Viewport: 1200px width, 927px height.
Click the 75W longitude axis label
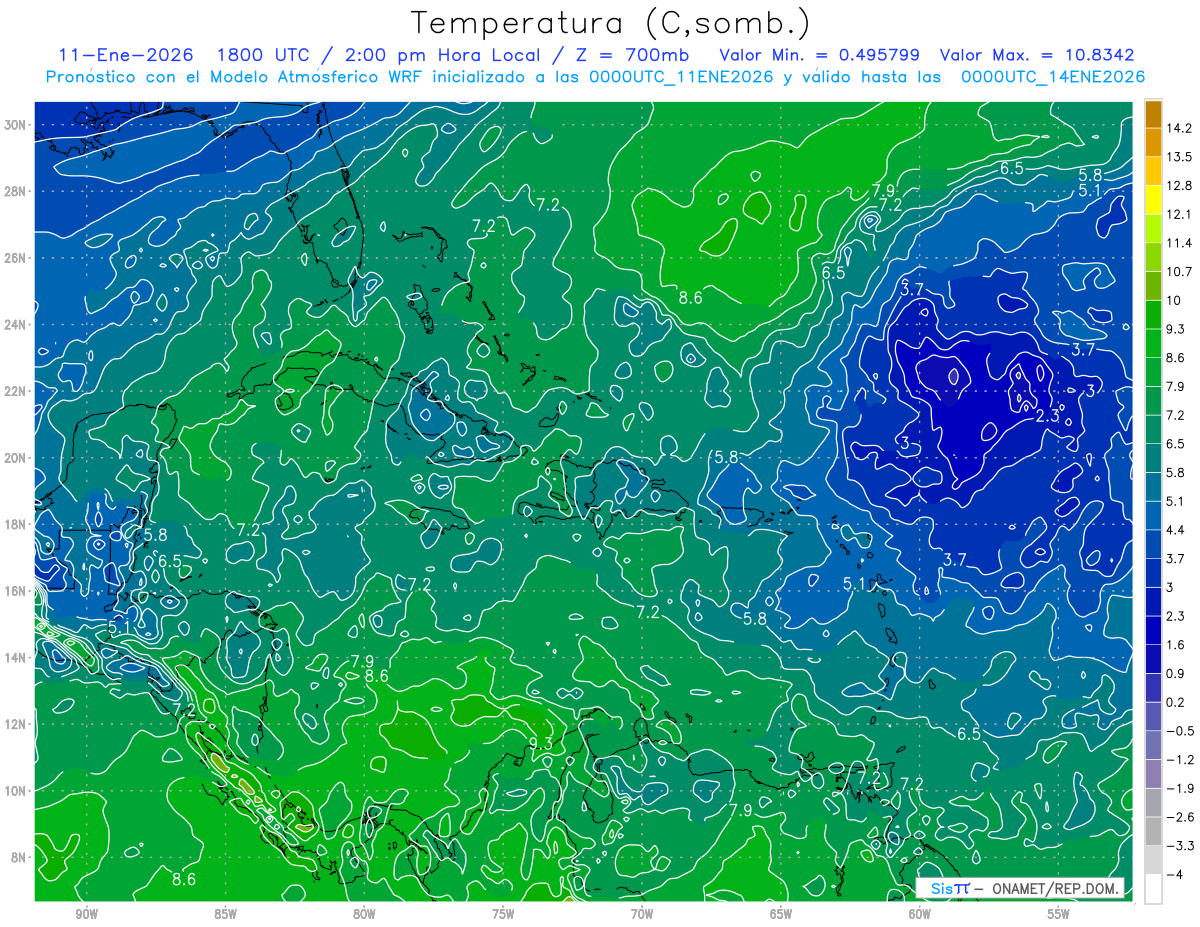click(503, 913)
